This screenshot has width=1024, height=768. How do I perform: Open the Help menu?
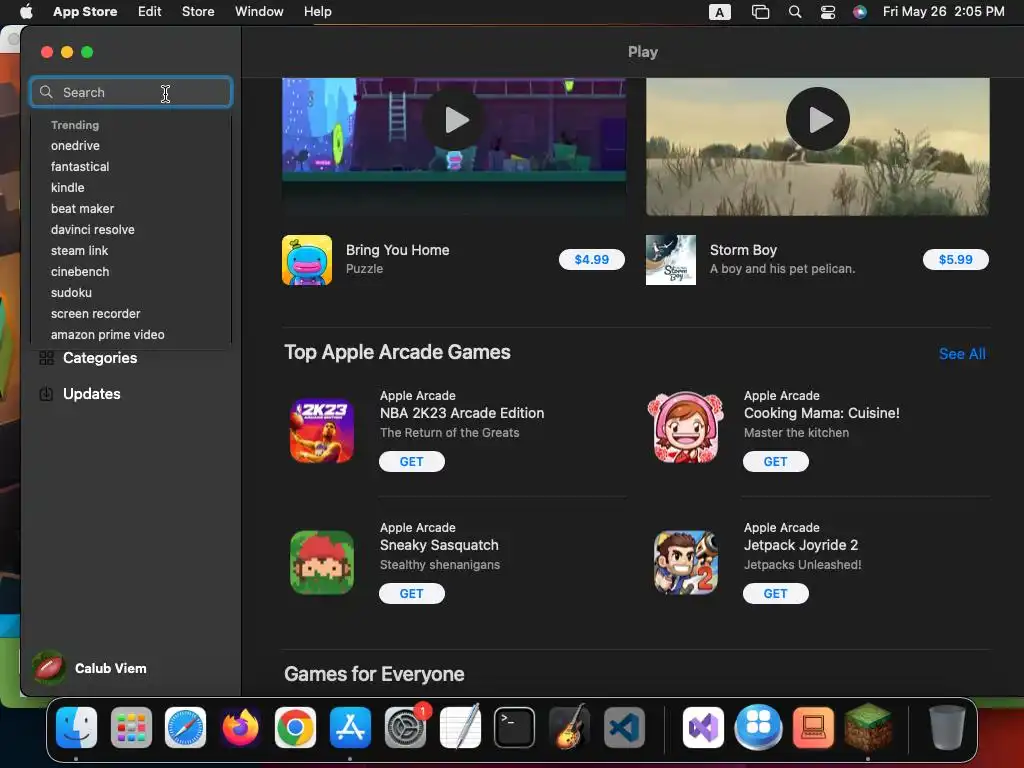point(317,12)
